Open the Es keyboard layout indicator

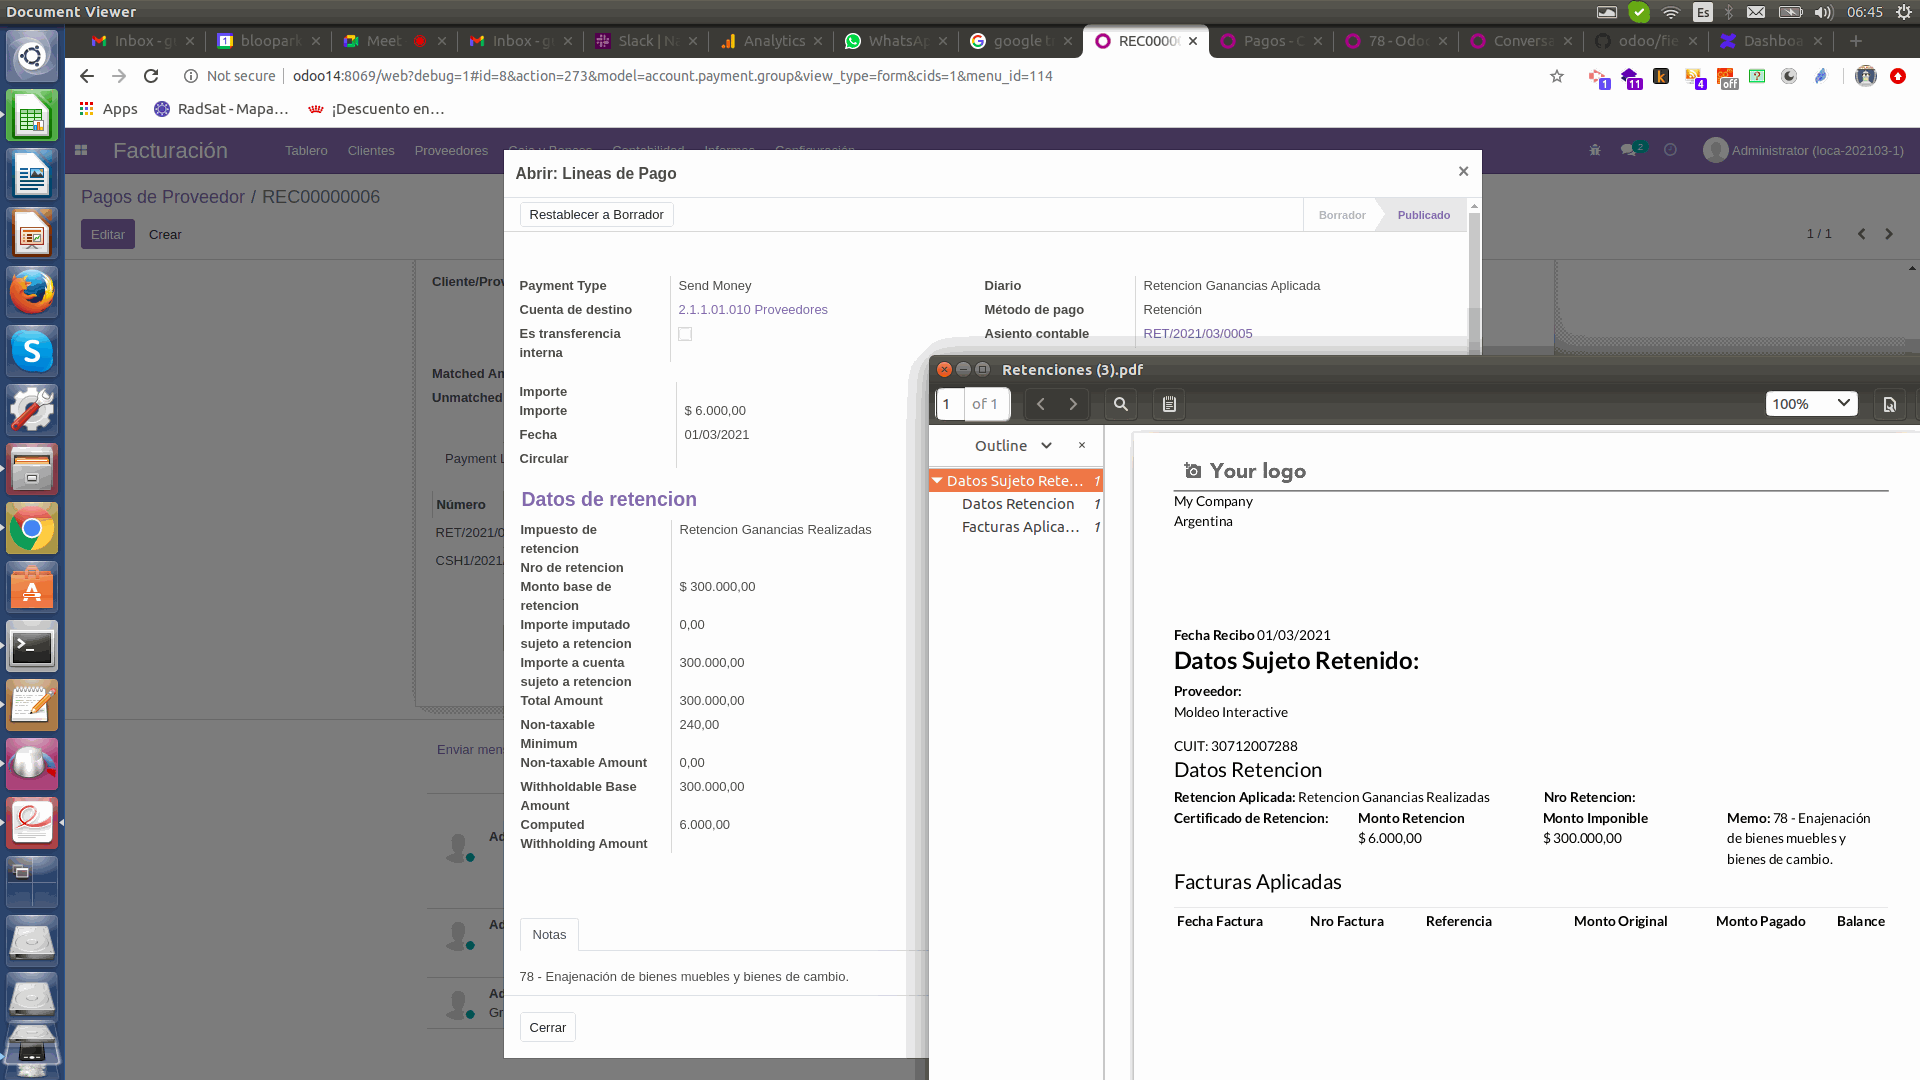pos(1702,12)
